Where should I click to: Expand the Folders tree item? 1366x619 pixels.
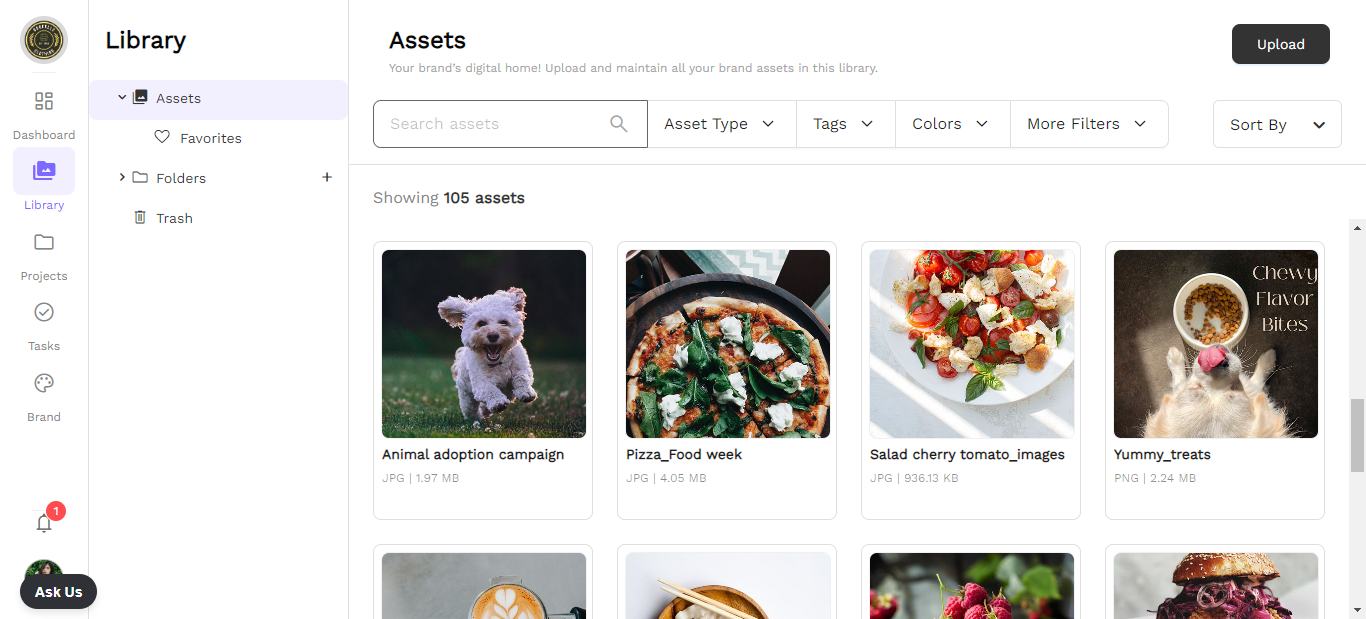[122, 178]
